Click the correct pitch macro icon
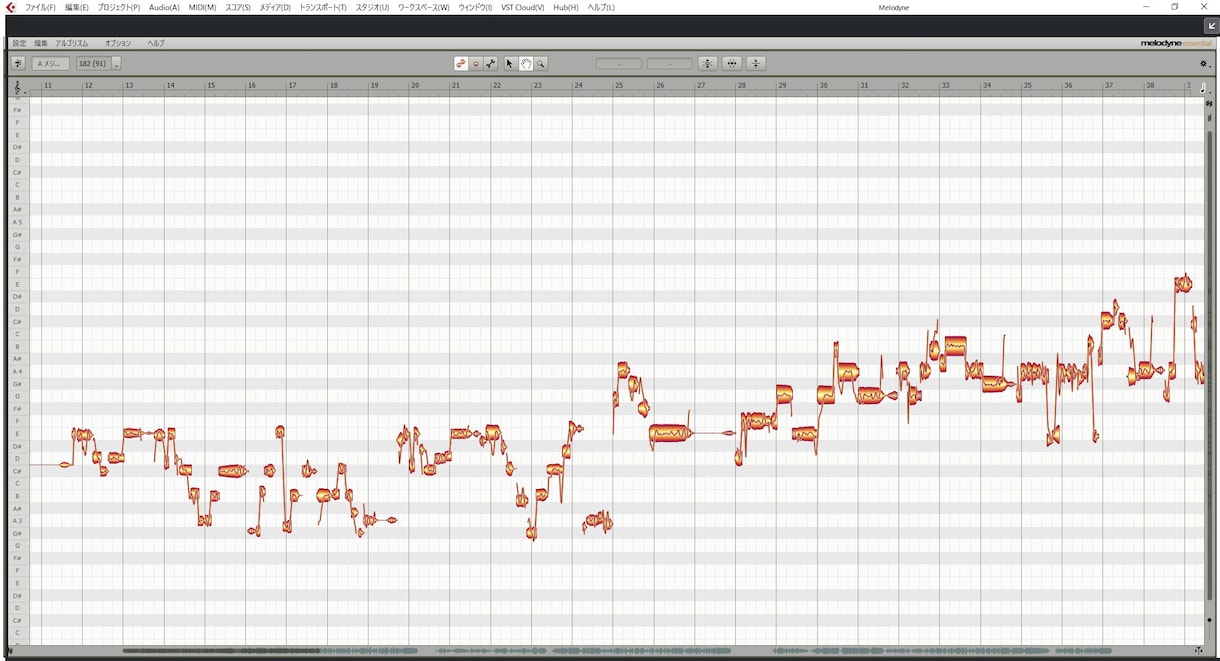The width and height of the screenshot is (1220, 661). 708,63
